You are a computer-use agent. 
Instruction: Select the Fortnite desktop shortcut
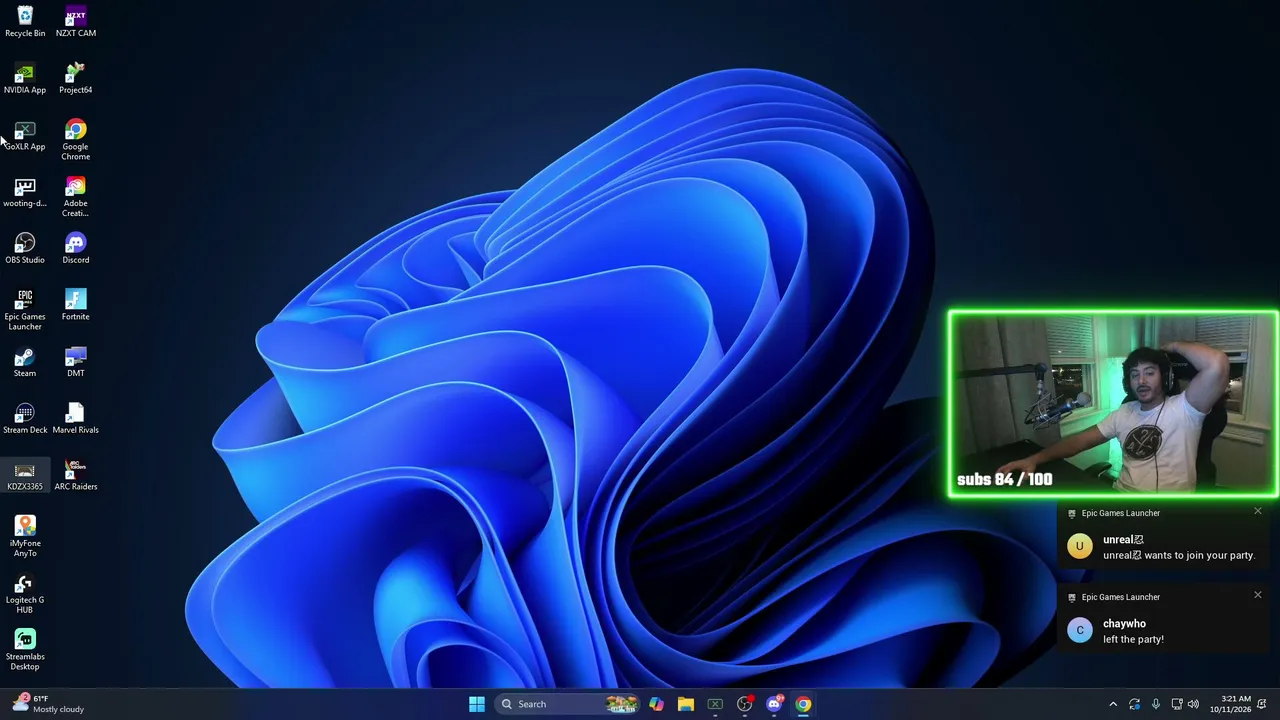pyautogui.click(x=75, y=306)
